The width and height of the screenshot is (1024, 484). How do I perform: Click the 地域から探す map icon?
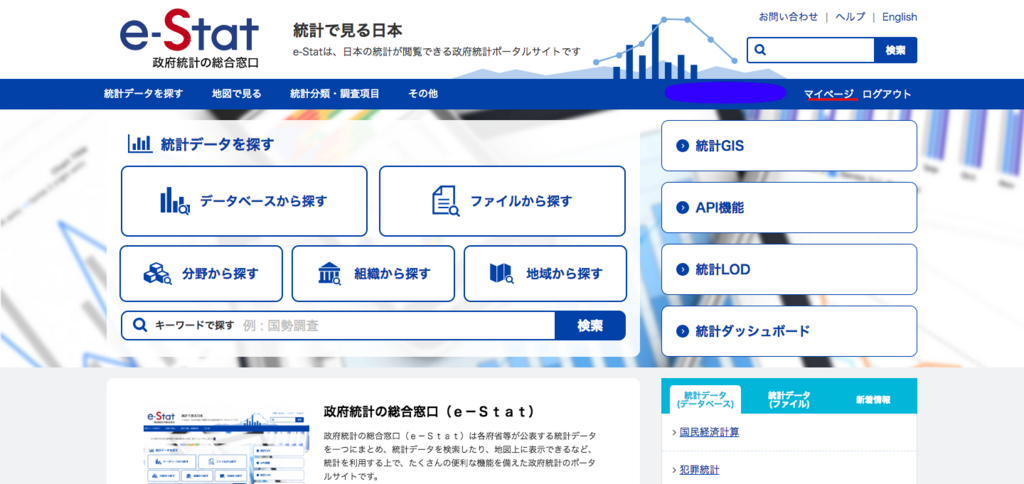(502, 274)
